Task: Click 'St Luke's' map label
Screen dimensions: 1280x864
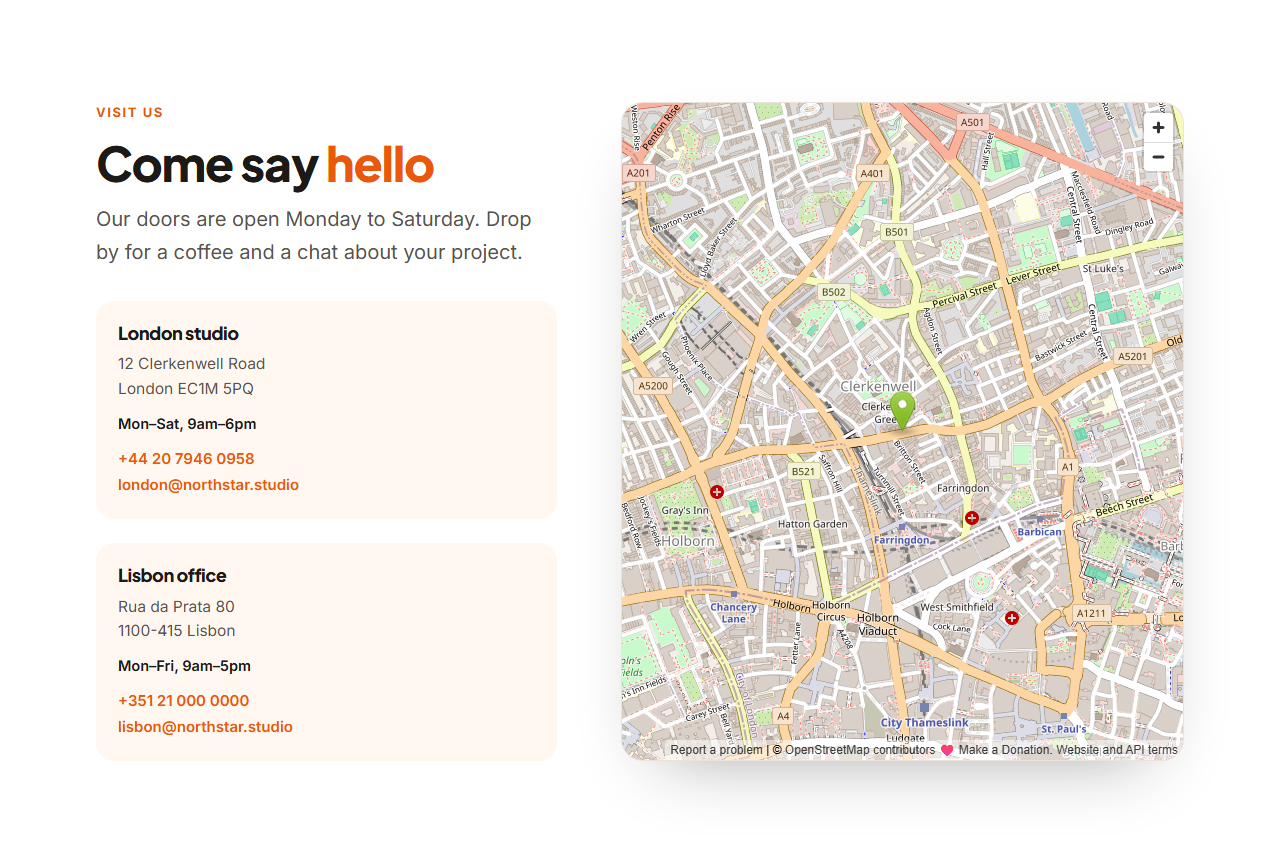Action: [1103, 269]
